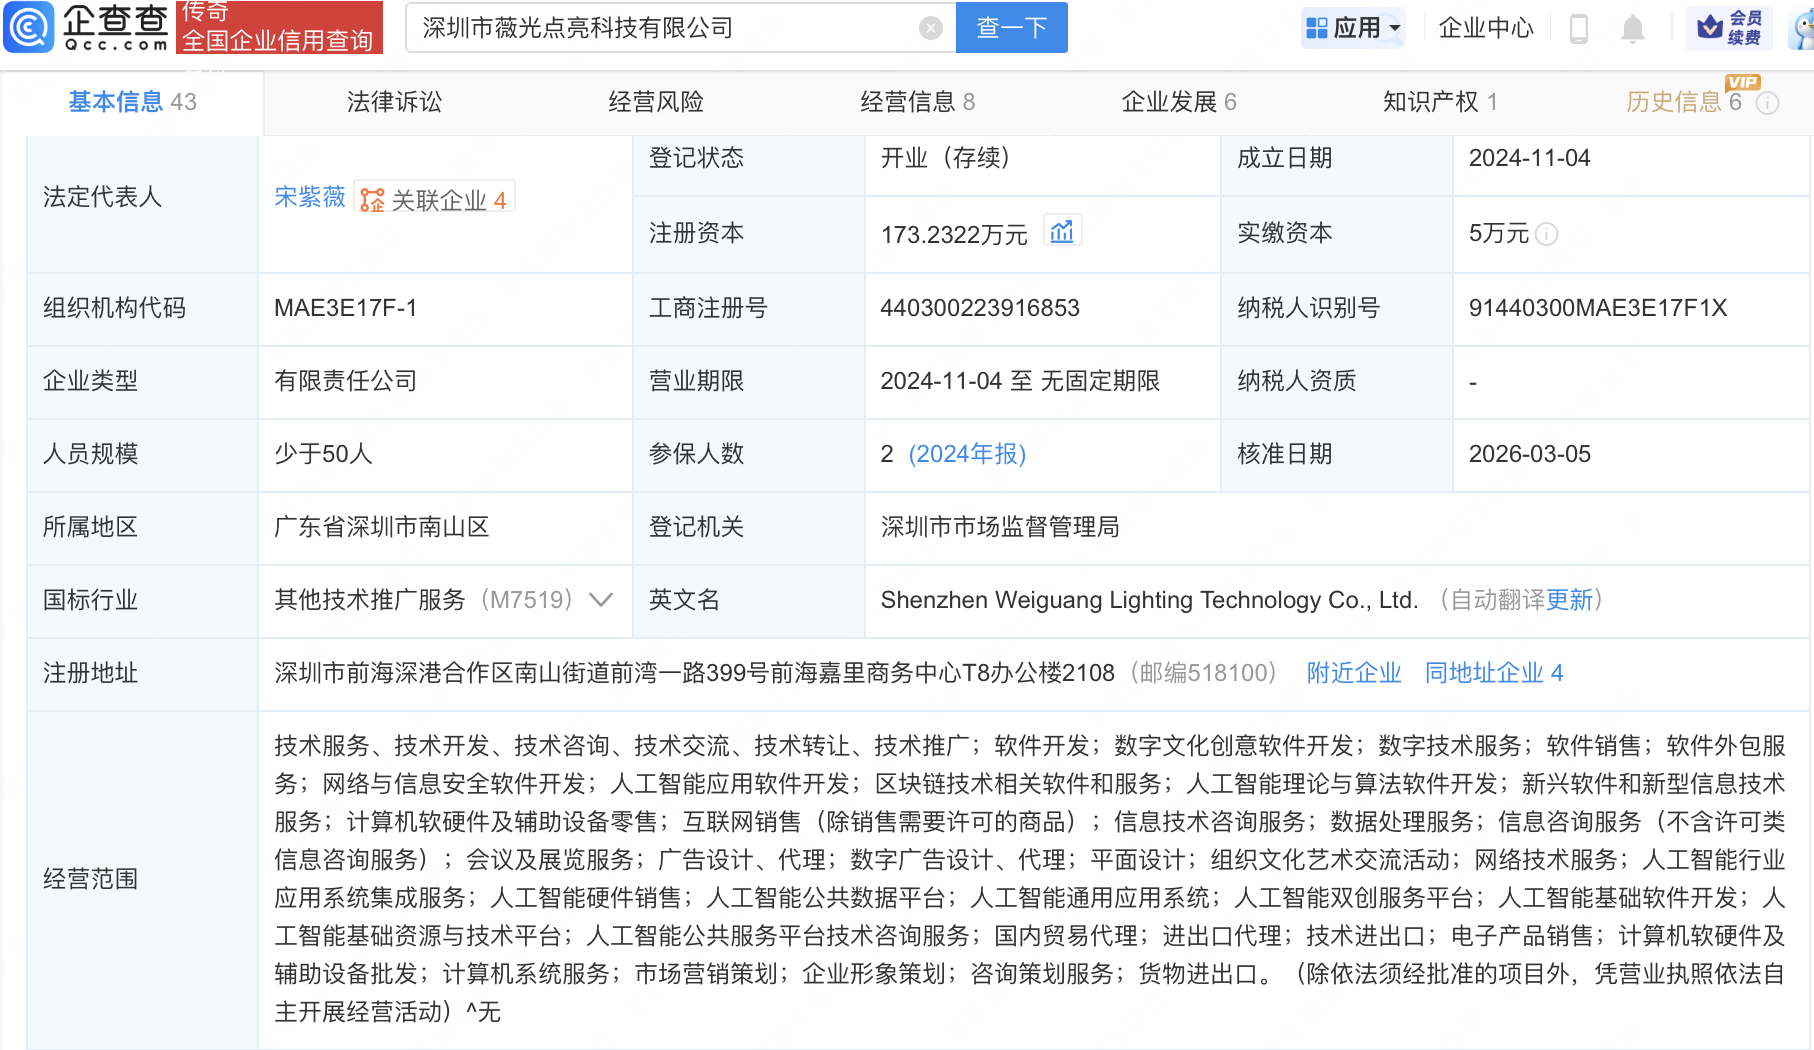
Task: Click the Qichacha logo icon
Action: pos(29,27)
